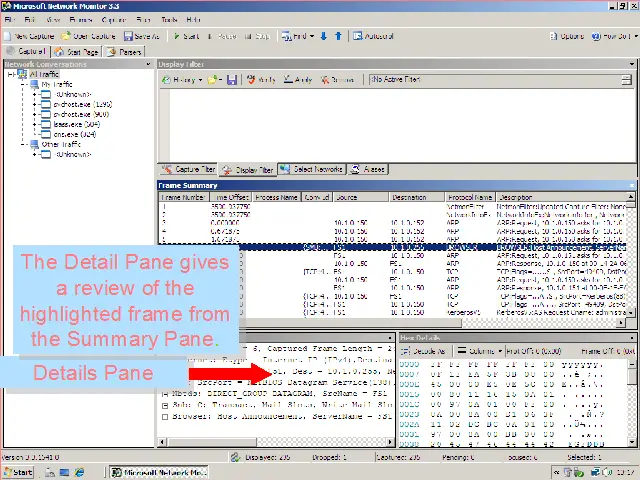Open the Capture menu
Image resolution: width=640 pixels, height=480 pixels.
click(x=113, y=20)
